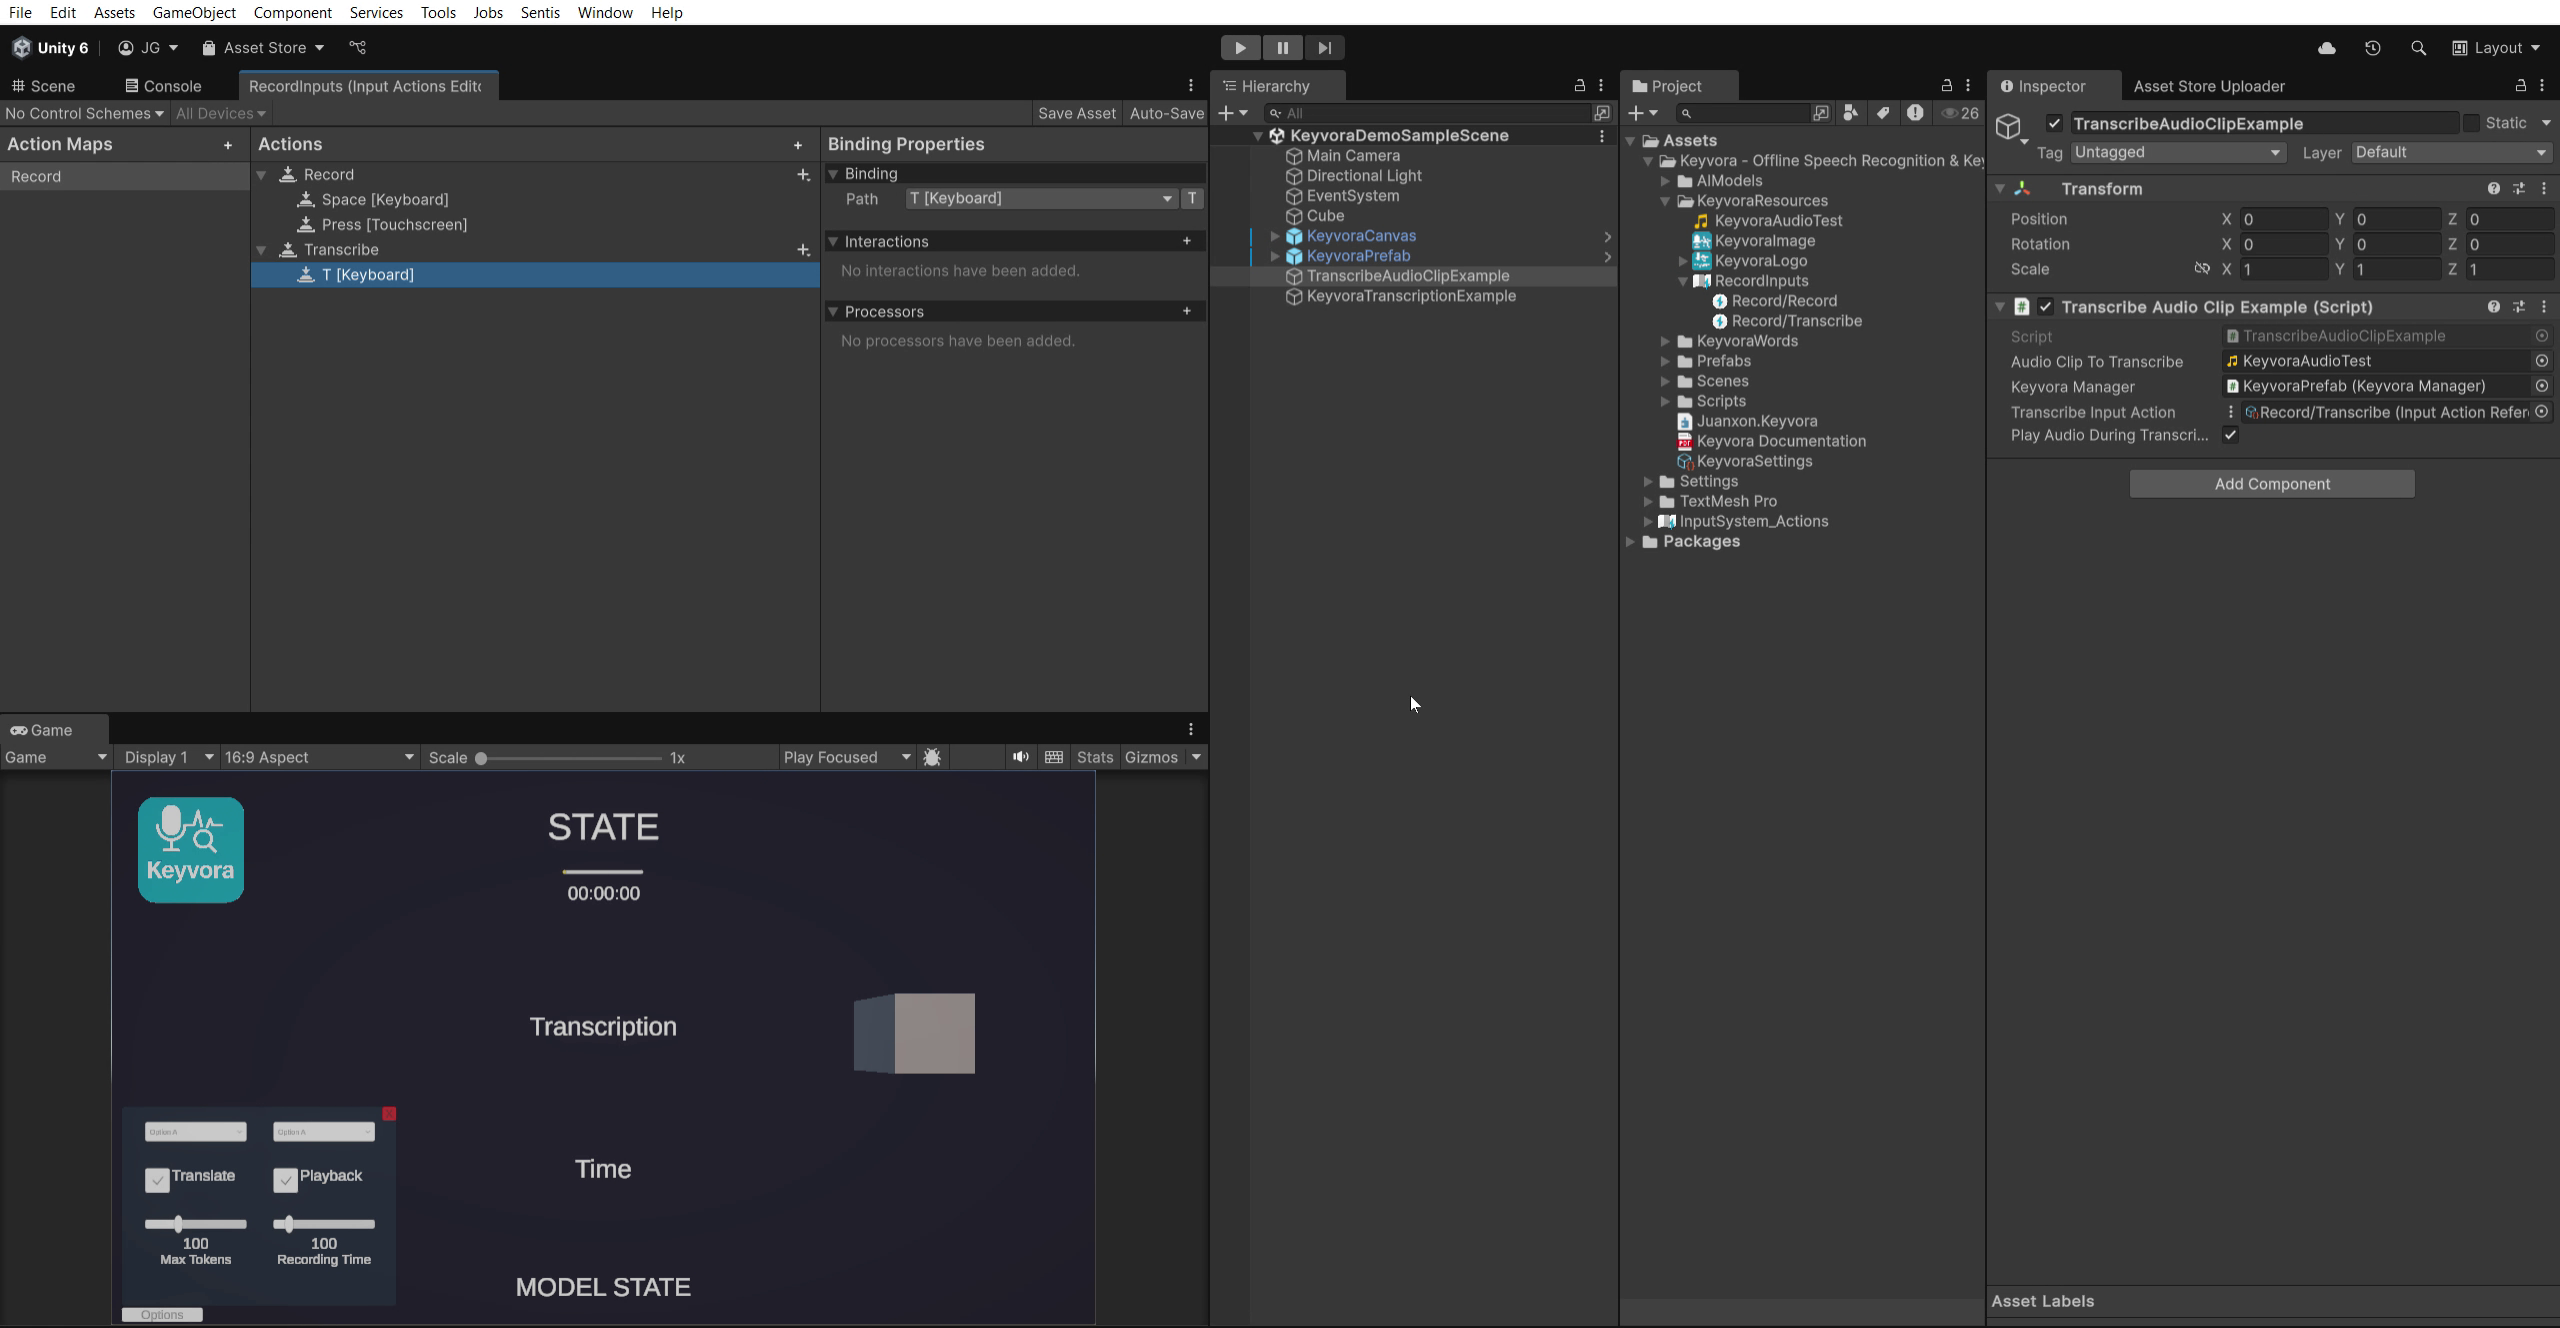2560x1328 pixels.
Task: Toggle the Playback checkbox in Game view
Action: point(285,1180)
